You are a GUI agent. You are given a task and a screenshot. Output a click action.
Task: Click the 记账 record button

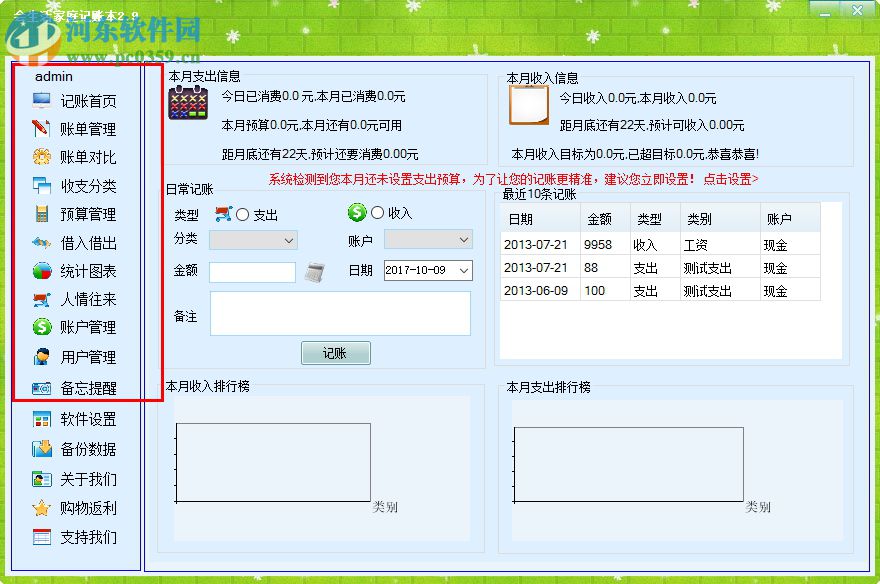[x=335, y=353]
